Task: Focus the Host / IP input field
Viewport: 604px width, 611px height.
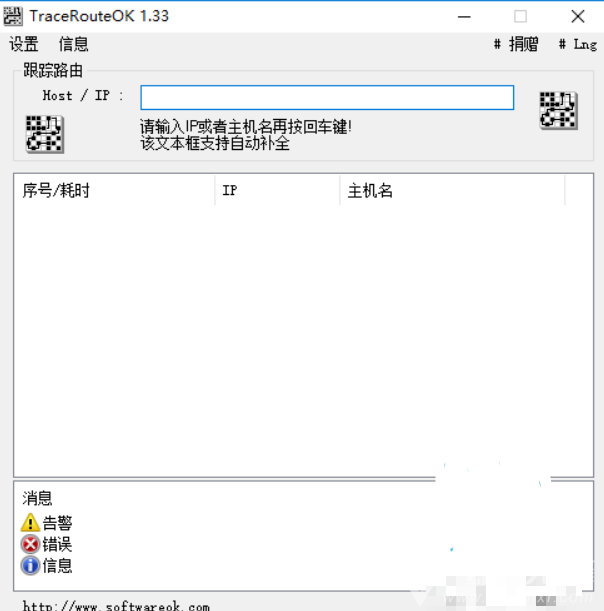Action: pyautogui.click(x=327, y=97)
